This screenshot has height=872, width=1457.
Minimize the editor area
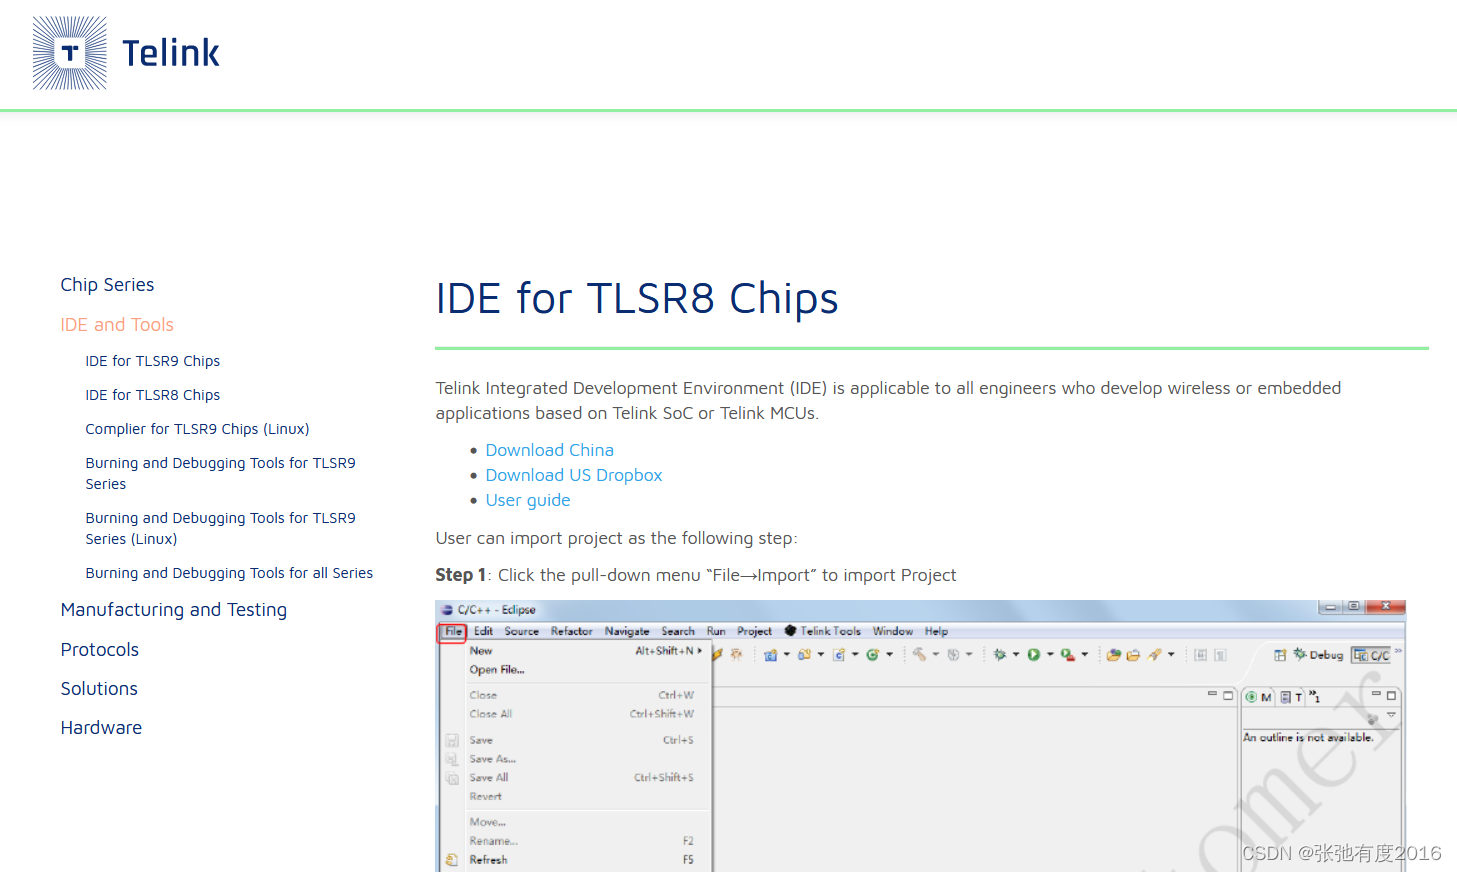click(x=1212, y=694)
